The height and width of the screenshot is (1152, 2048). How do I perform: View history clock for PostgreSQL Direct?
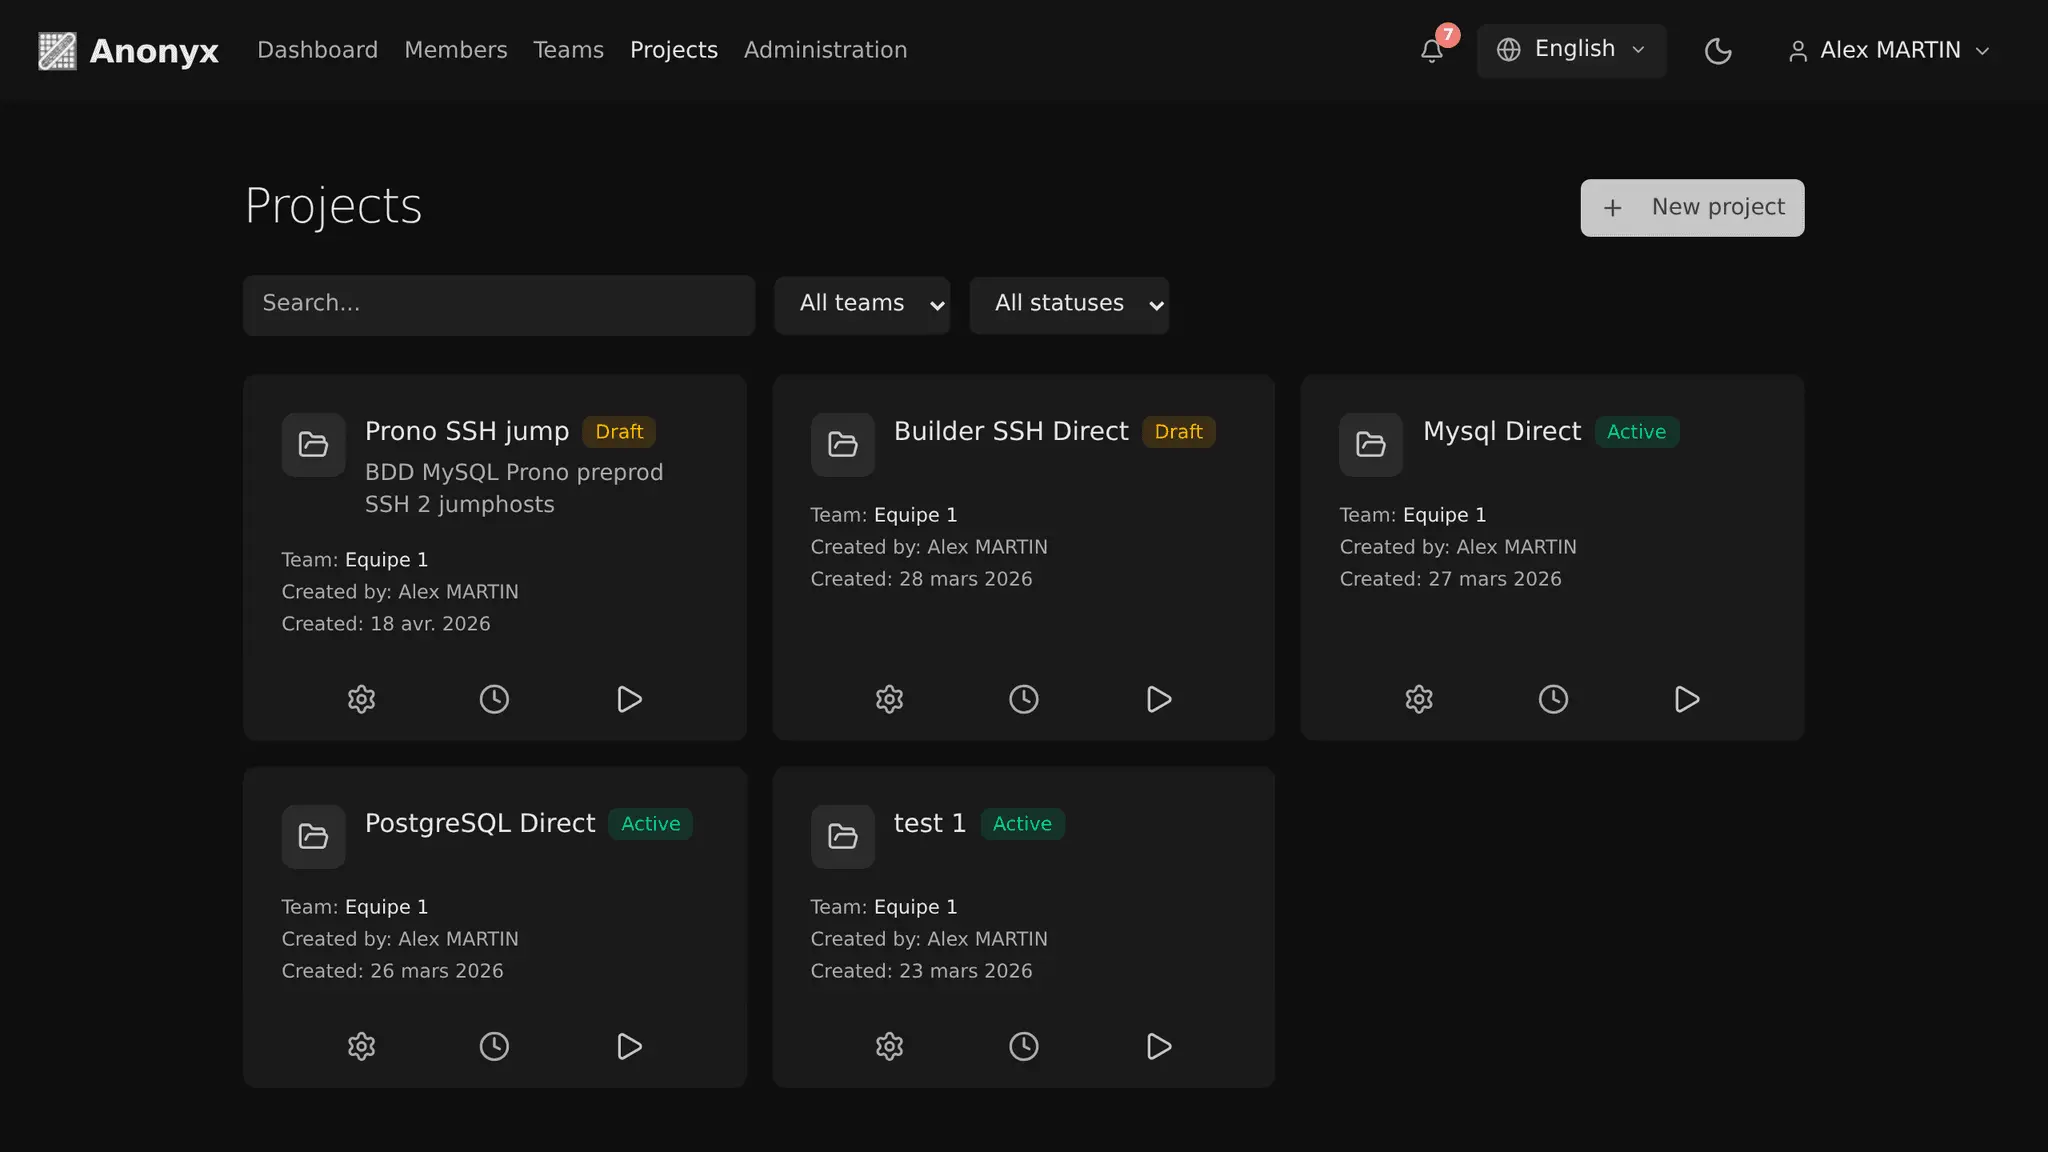(494, 1046)
